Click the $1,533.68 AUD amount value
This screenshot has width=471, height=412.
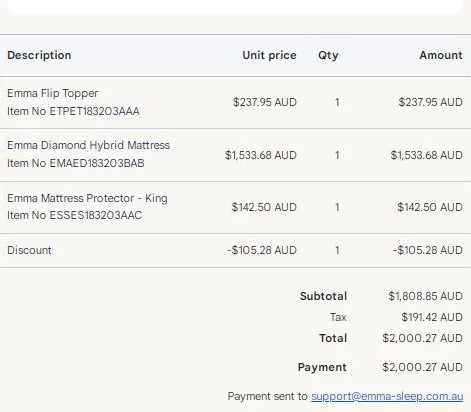point(427,155)
